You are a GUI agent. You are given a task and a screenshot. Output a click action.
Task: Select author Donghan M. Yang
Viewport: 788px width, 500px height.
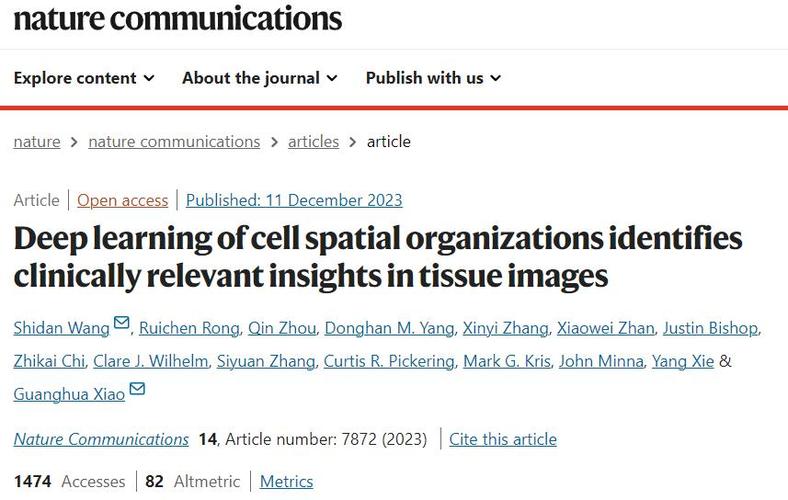coord(389,328)
